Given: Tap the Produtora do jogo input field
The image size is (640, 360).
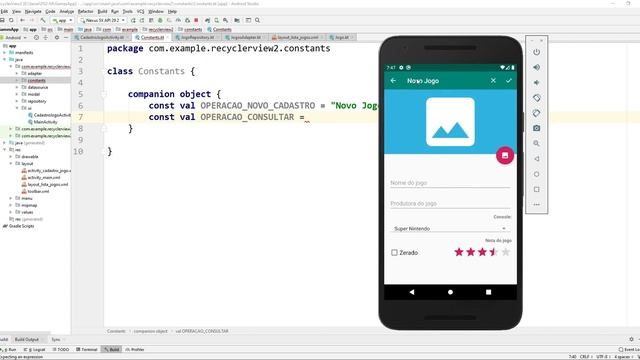Looking at the screenshot, I should pyautogui.click(x=450, y=203).
